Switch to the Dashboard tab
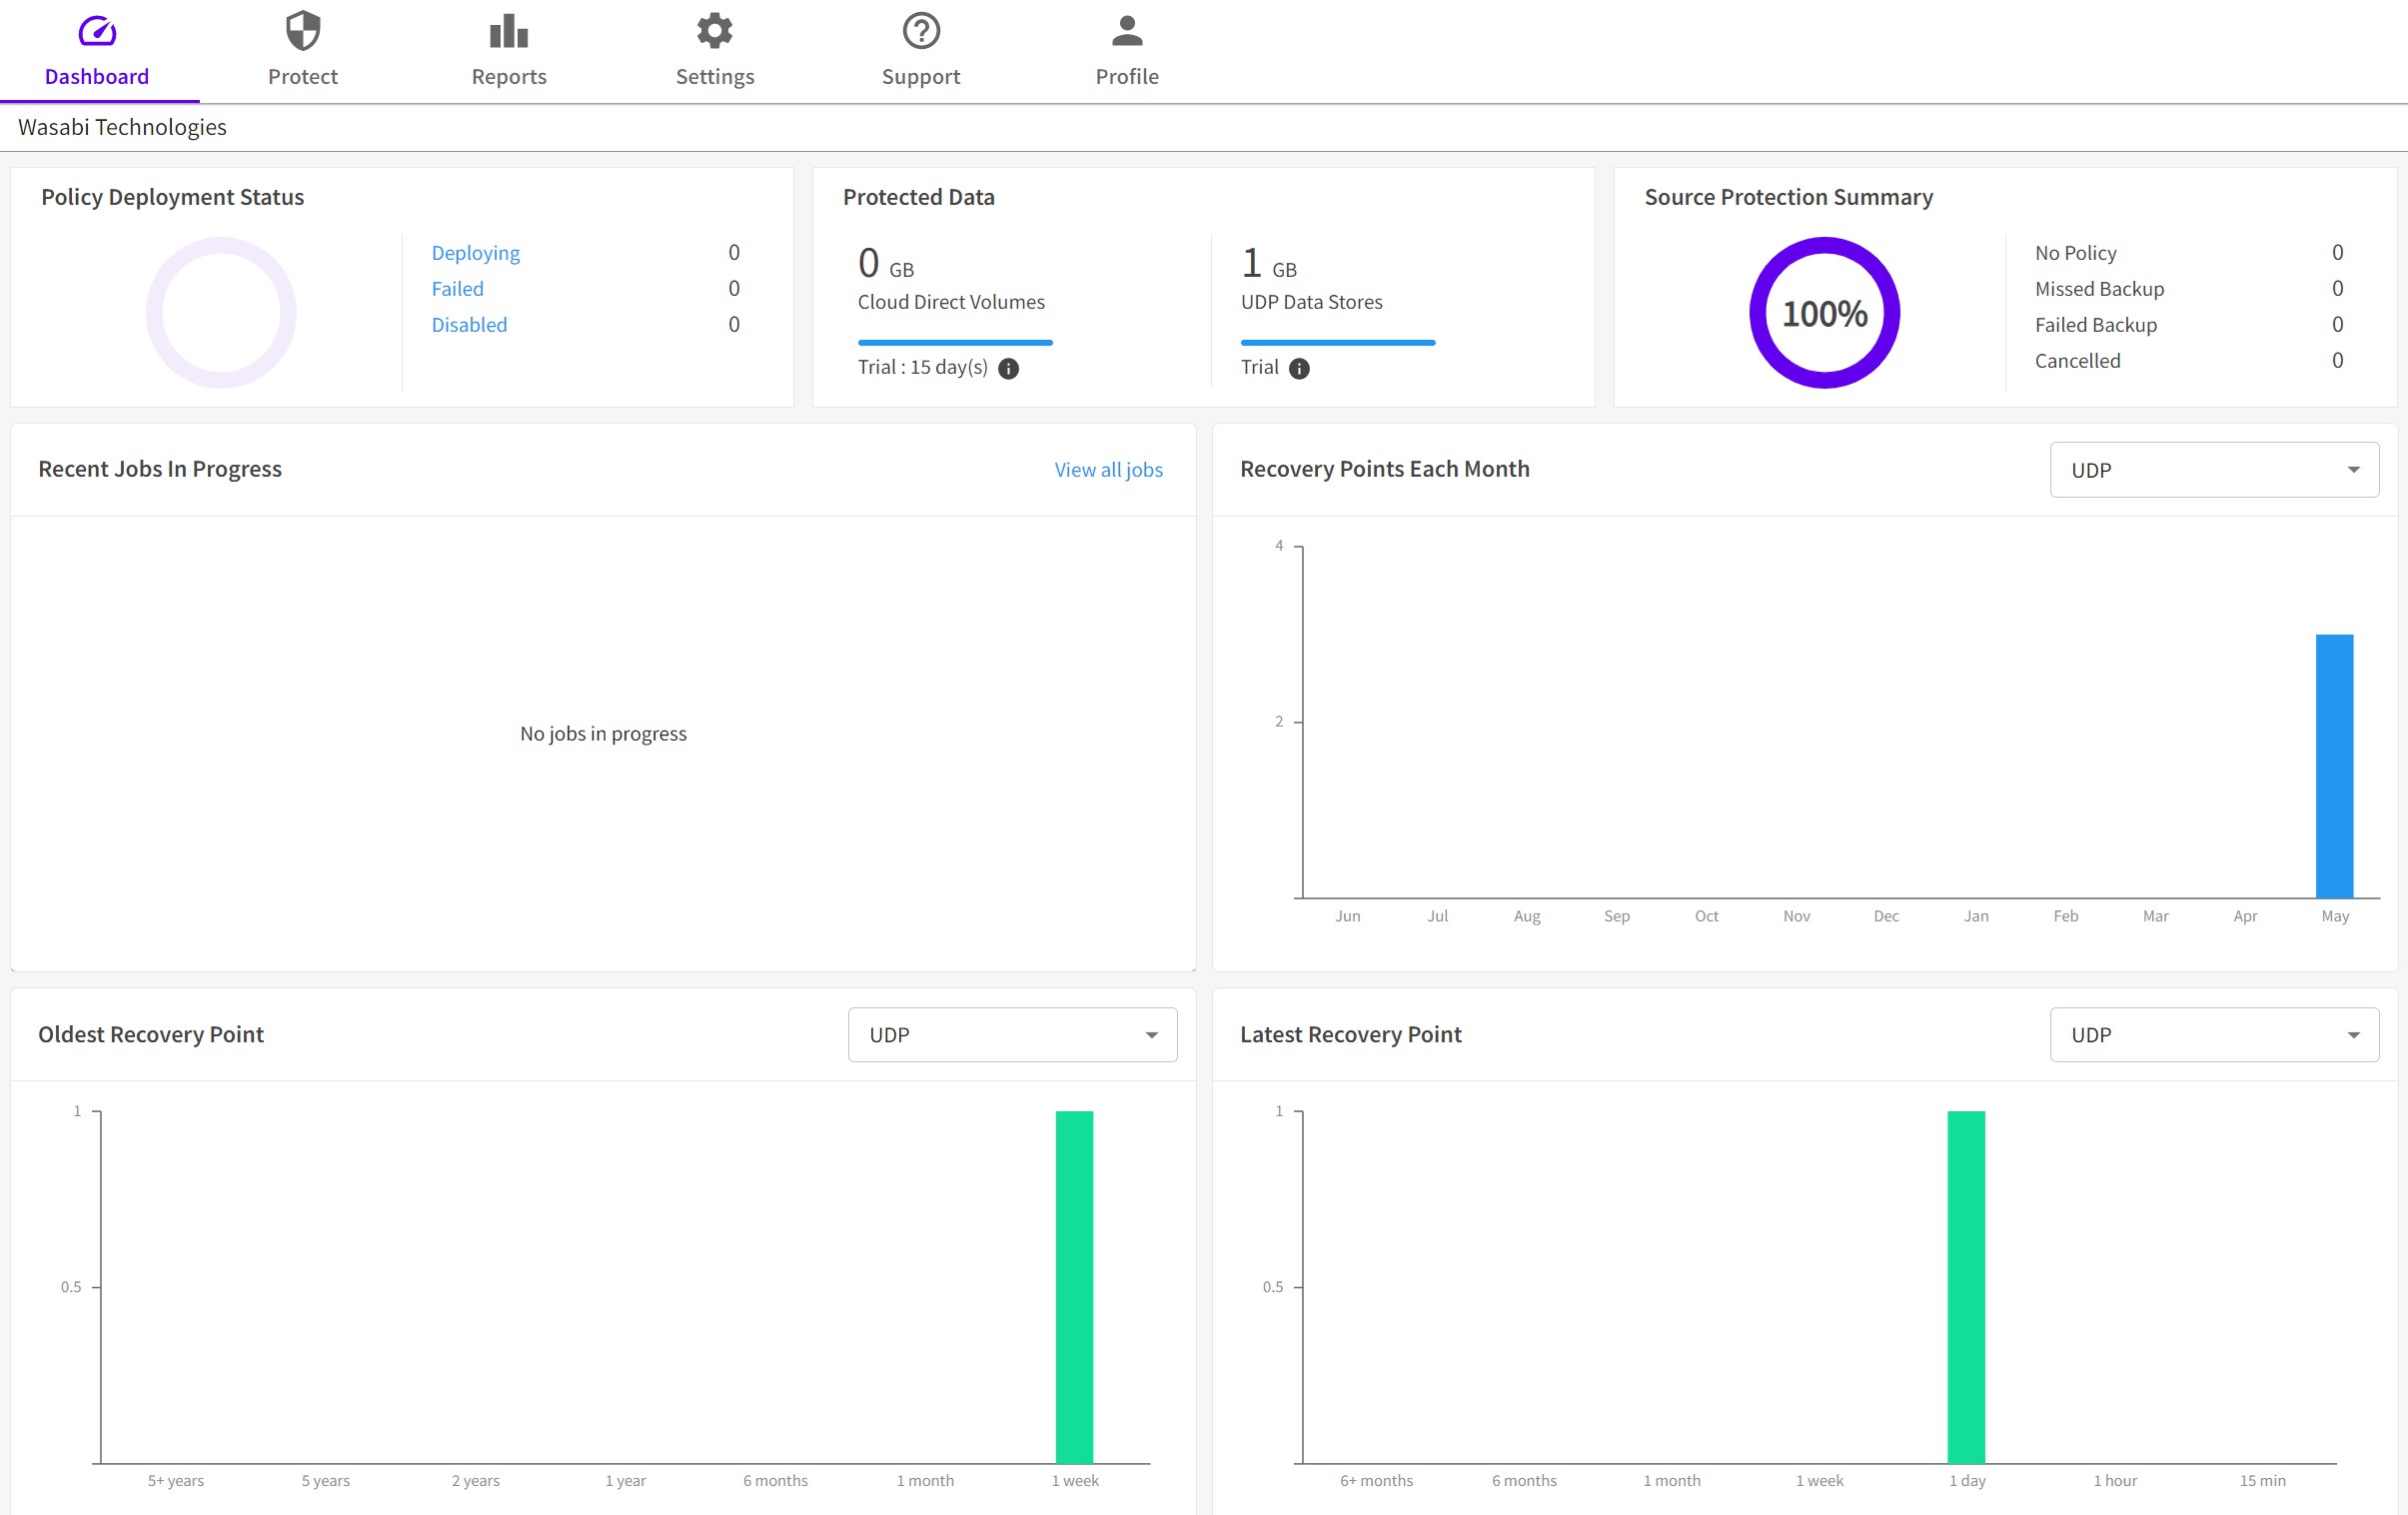Screen dimensions: 2408x1515 click(96, 49)
